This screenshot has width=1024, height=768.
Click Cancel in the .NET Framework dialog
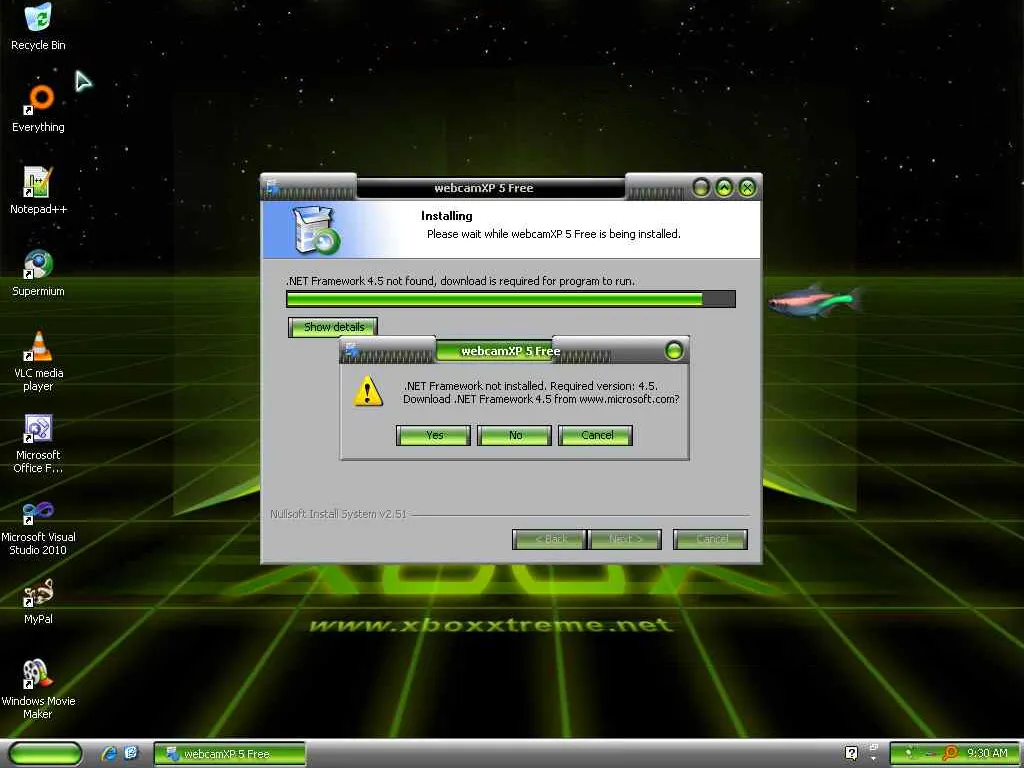click(596, 436)
